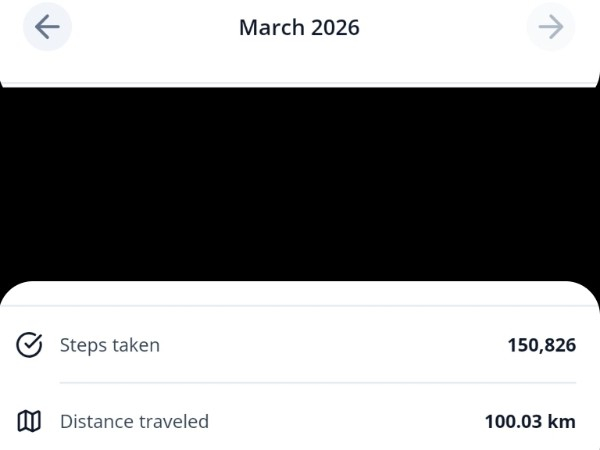The height and width of the screenshot is (450, 600).
Task: Go to previous month with back arrow
Action: 47,27
